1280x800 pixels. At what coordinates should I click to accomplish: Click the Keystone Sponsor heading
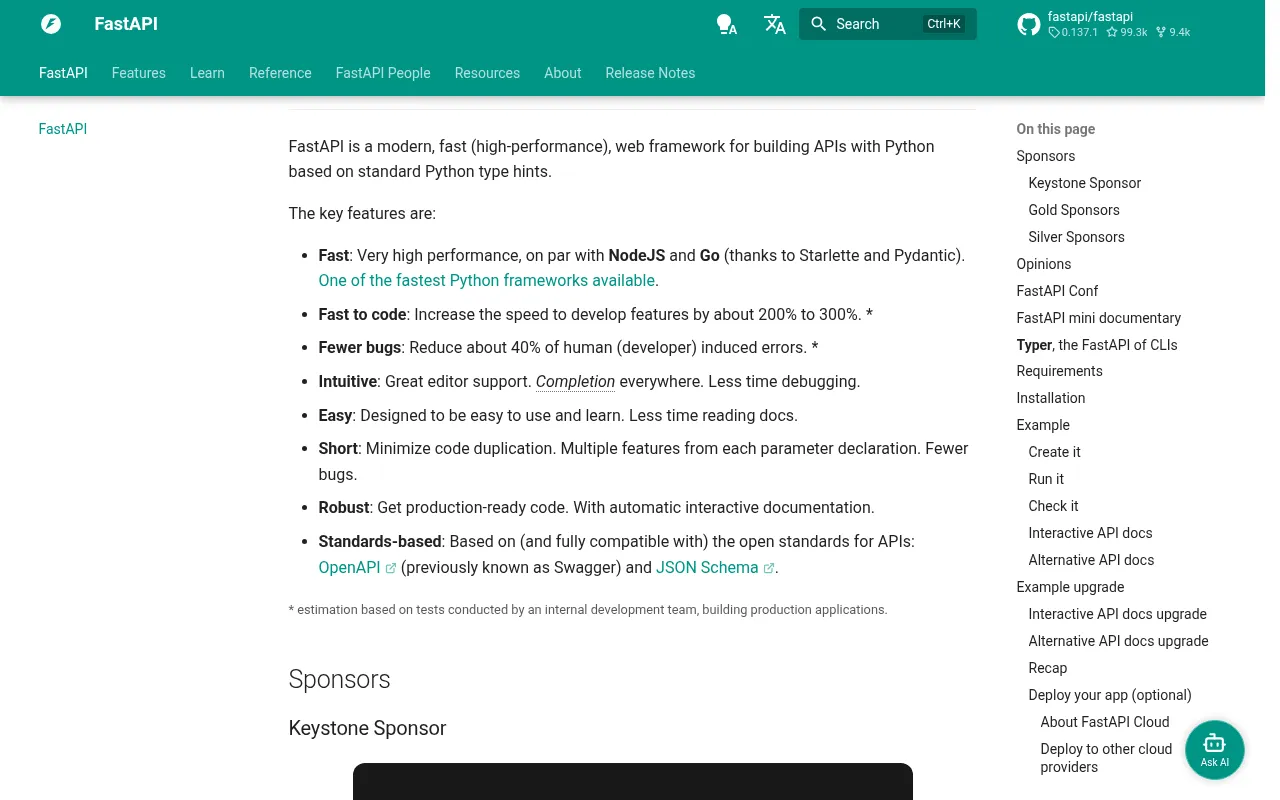[367, 728]
